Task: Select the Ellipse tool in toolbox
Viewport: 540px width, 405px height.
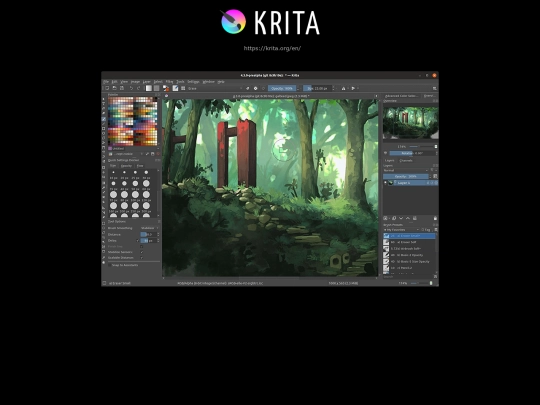Action: pyautogui.click(x=104, y=133)
